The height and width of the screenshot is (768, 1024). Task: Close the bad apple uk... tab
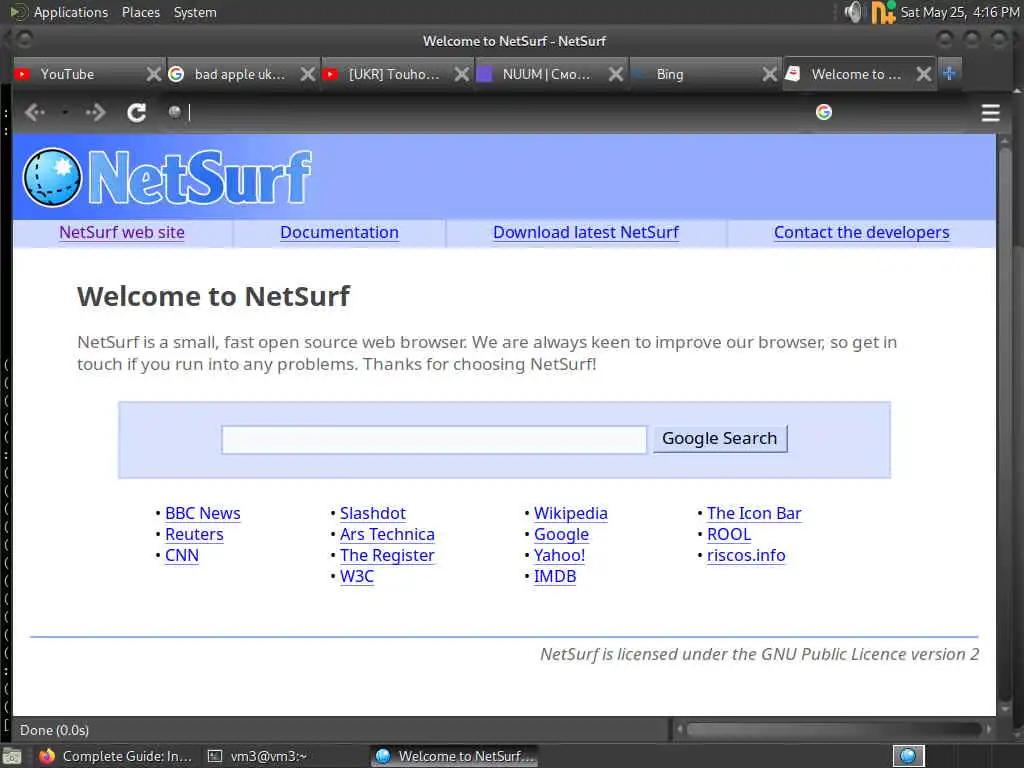[x=308, y=74]
